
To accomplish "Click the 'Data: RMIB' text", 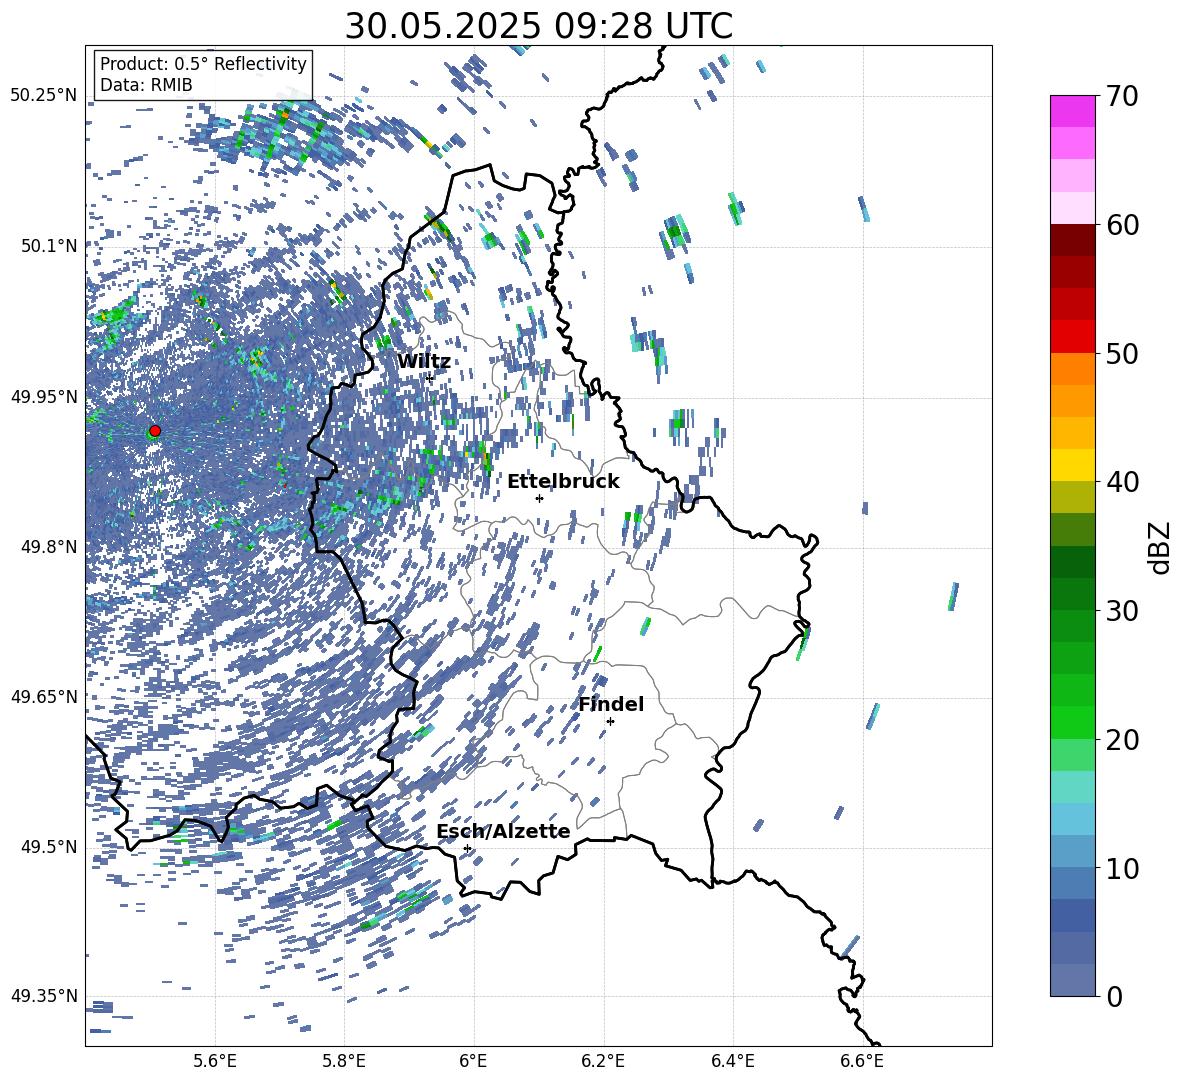I will [146, 85].
